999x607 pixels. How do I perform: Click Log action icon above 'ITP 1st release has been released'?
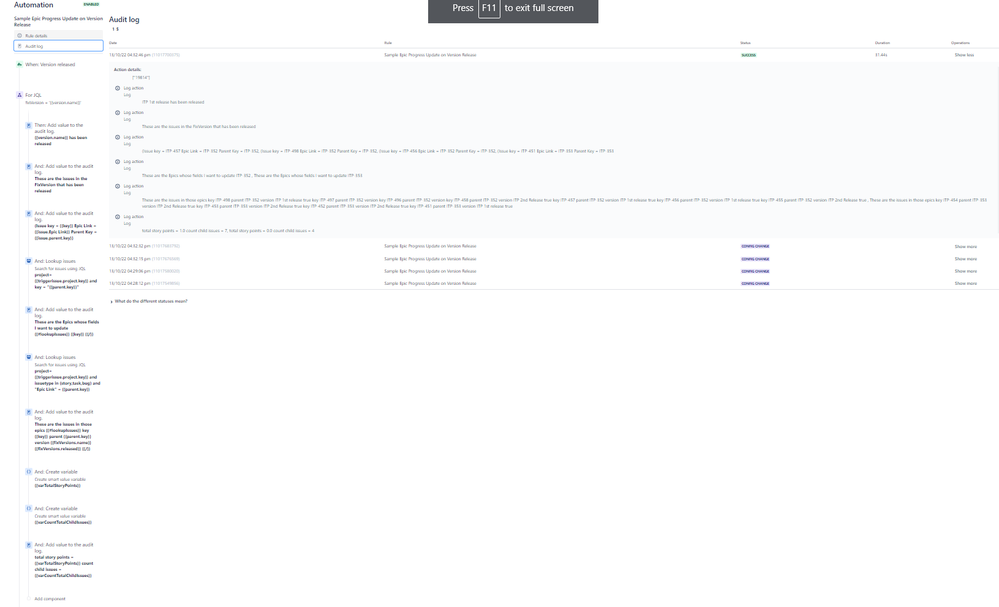(x=118, y=89)
